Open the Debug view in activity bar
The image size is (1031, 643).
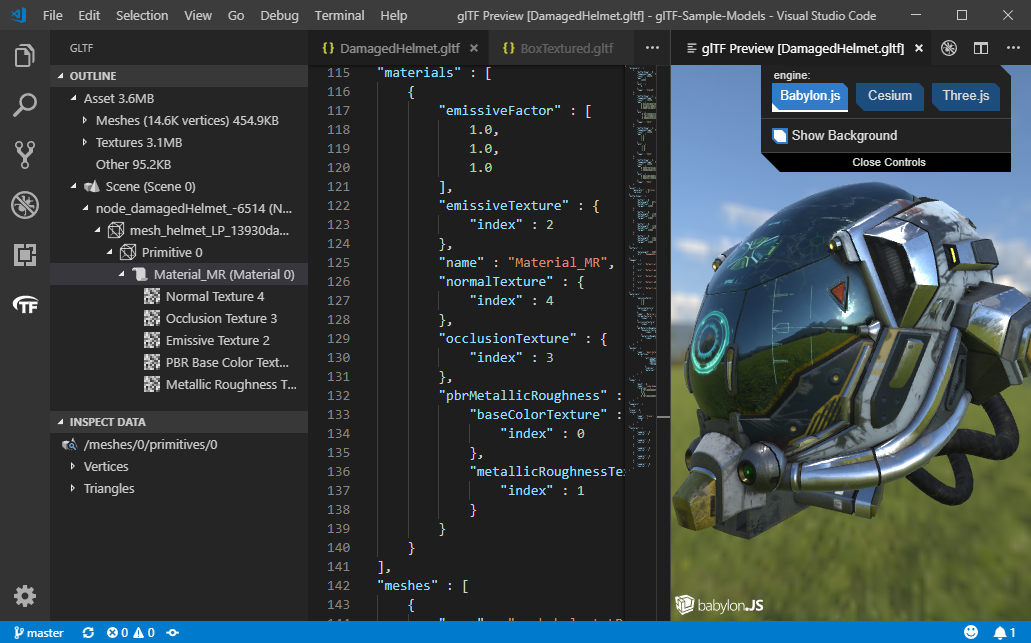(x=25, y=205)
